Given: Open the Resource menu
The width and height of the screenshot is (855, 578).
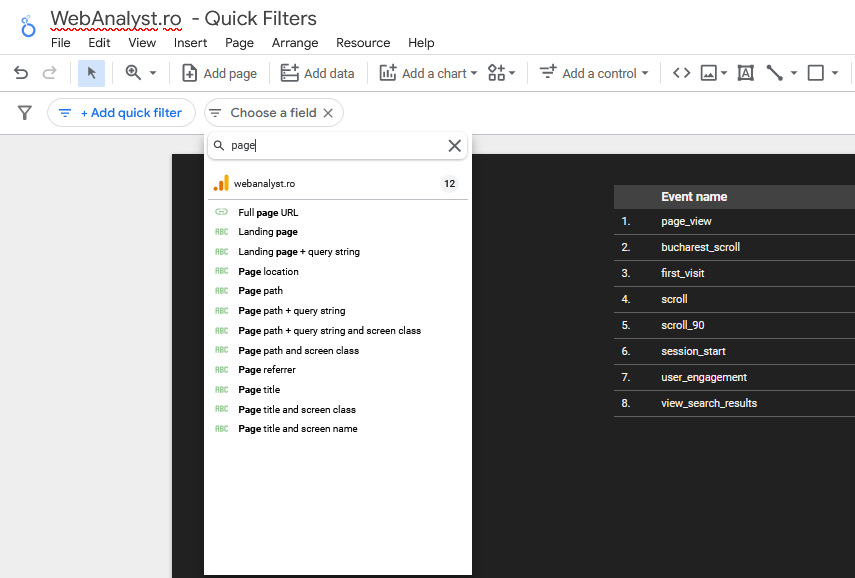Looking at the screenshot, I should tap(363, 43).
